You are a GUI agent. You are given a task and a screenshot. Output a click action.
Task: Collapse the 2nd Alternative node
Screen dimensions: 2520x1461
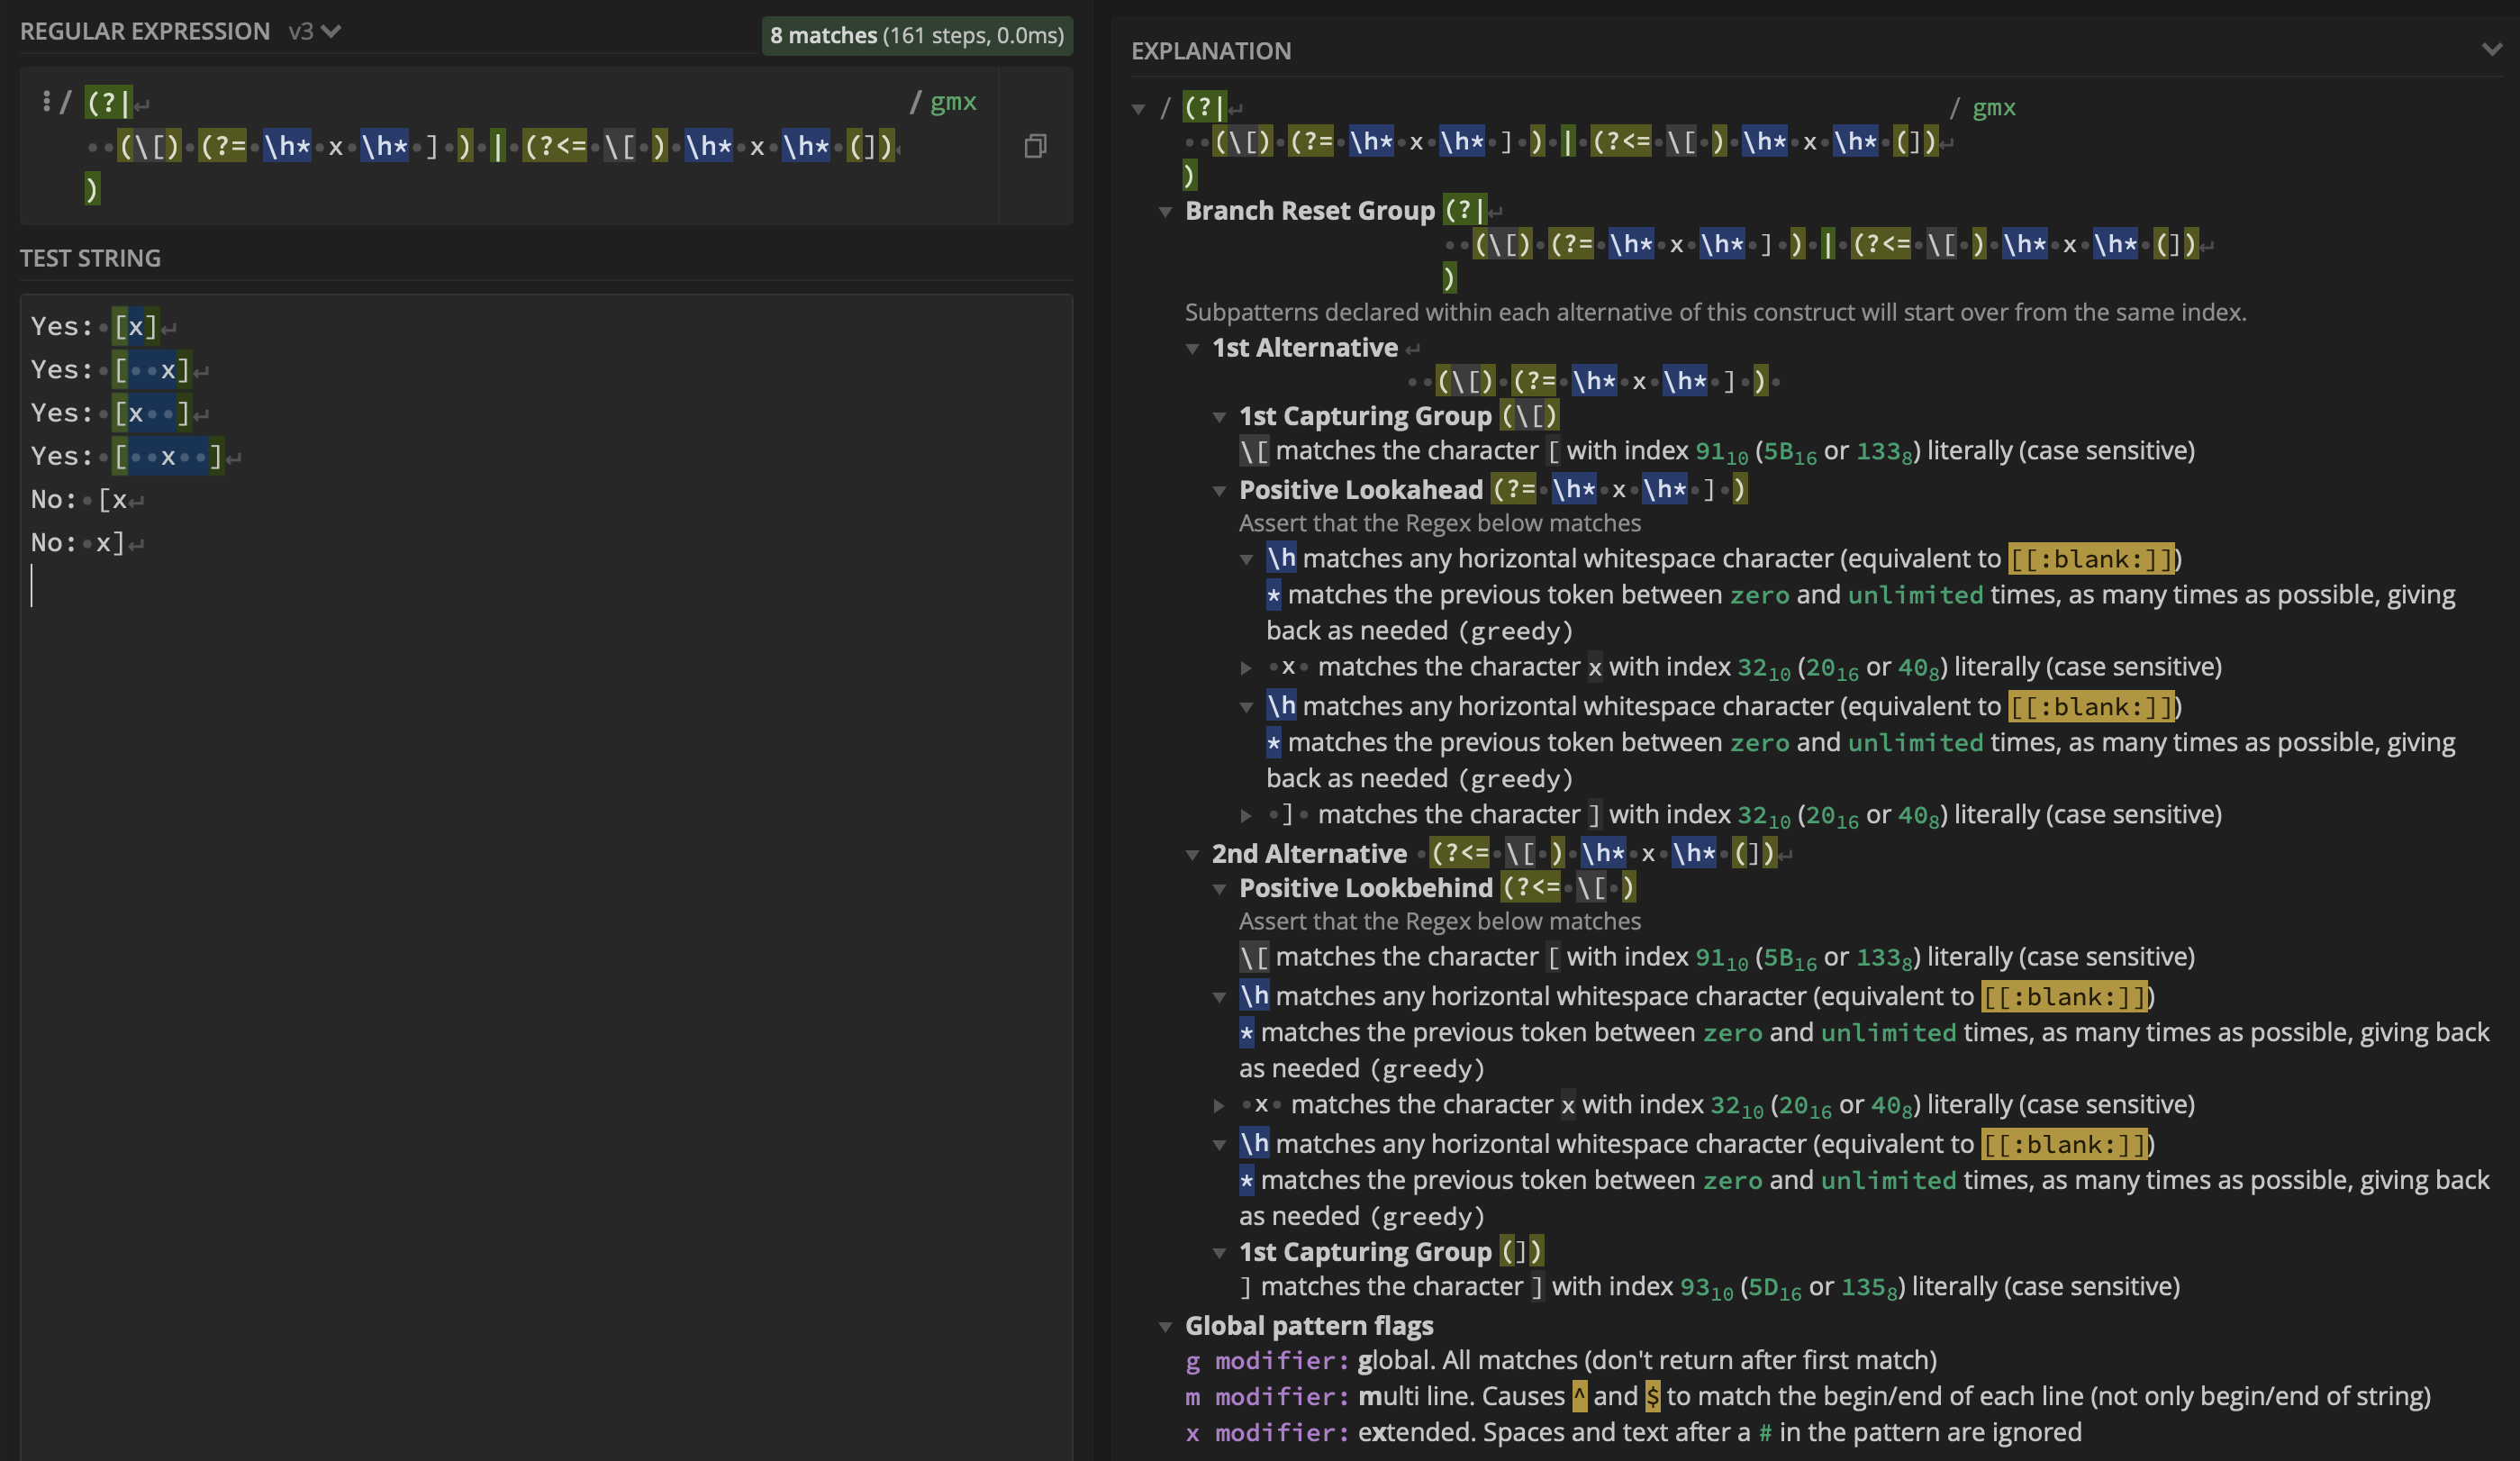tap(1192, 855)
